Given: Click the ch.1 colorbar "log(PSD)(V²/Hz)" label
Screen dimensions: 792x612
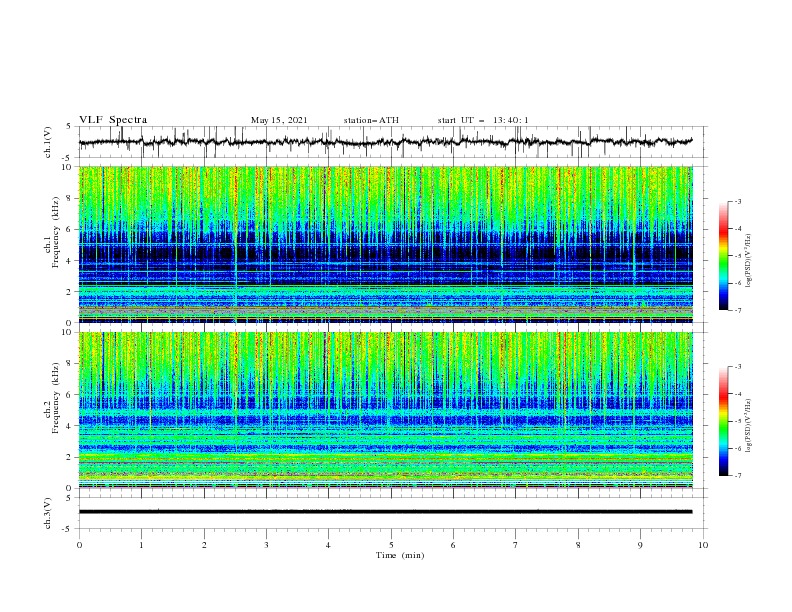Looking at the screenshot, I should click(749, 261).
